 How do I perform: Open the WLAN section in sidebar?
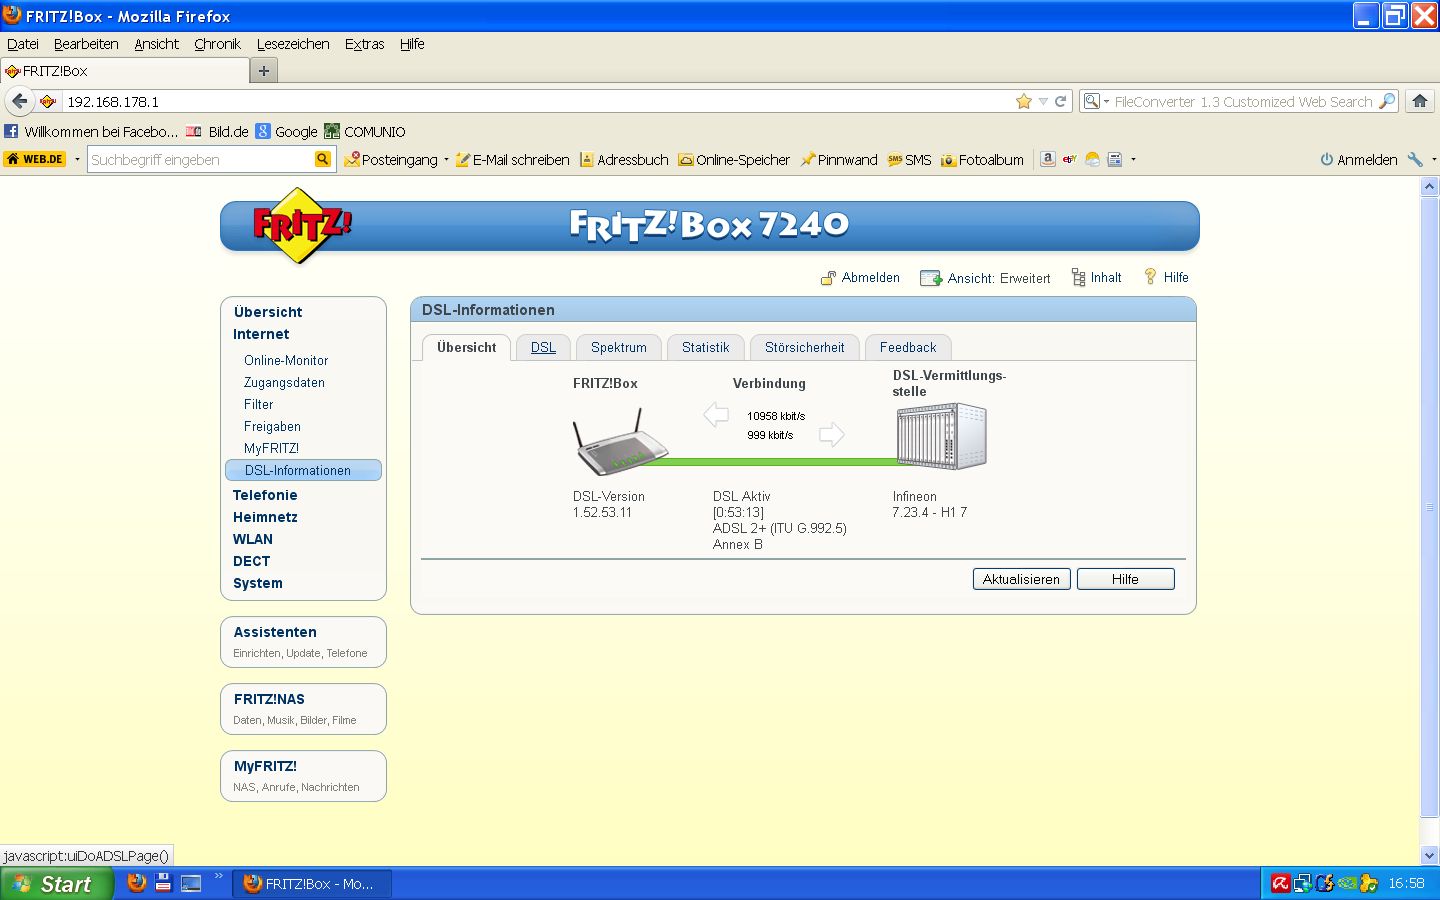tap(253, 539)
